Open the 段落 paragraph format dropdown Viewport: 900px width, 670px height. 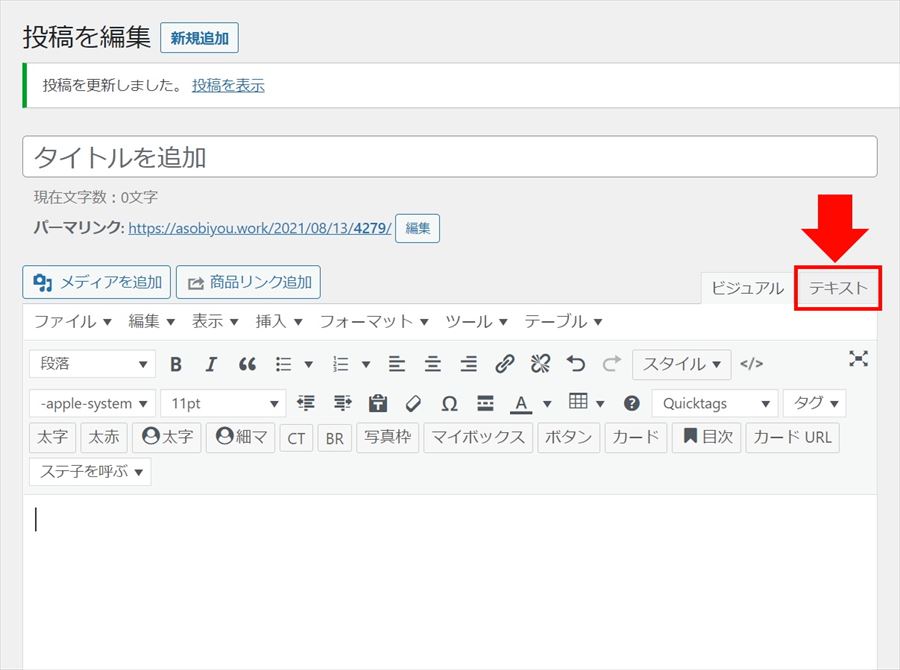coord(93,364)
